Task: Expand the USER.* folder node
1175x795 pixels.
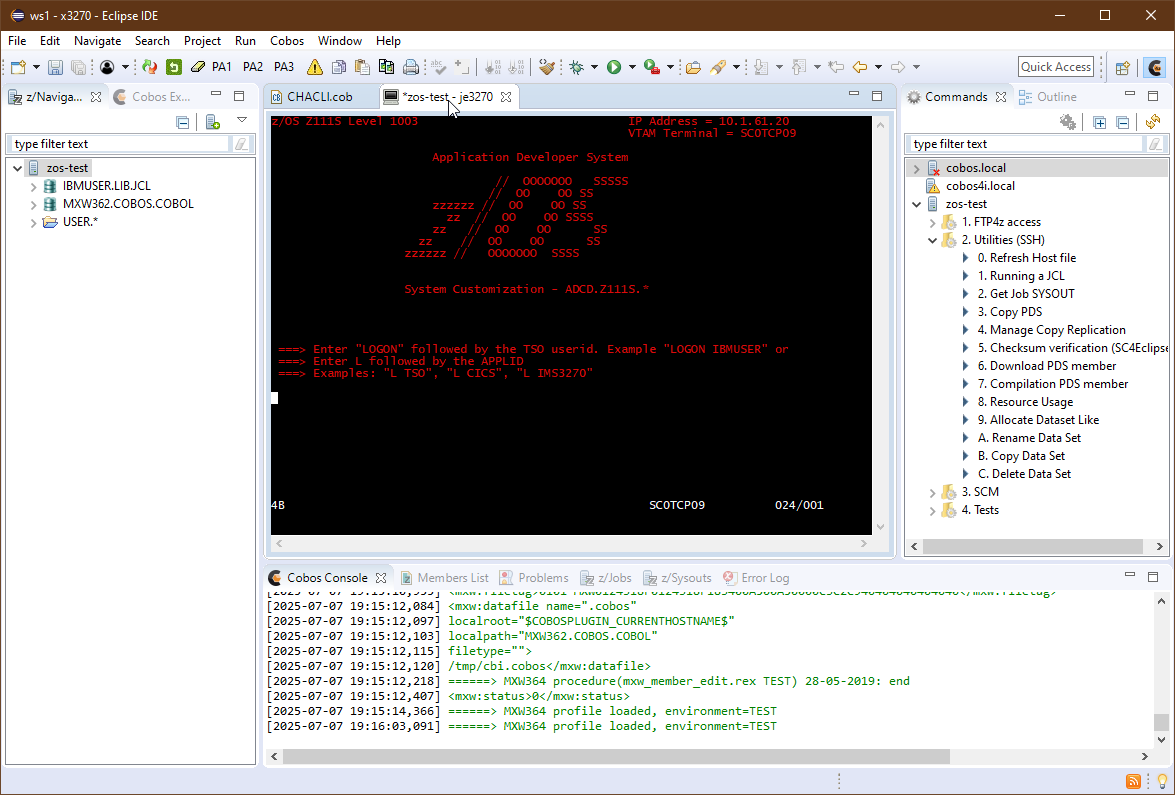Action: pyautogui.click(x=33, y=223)
